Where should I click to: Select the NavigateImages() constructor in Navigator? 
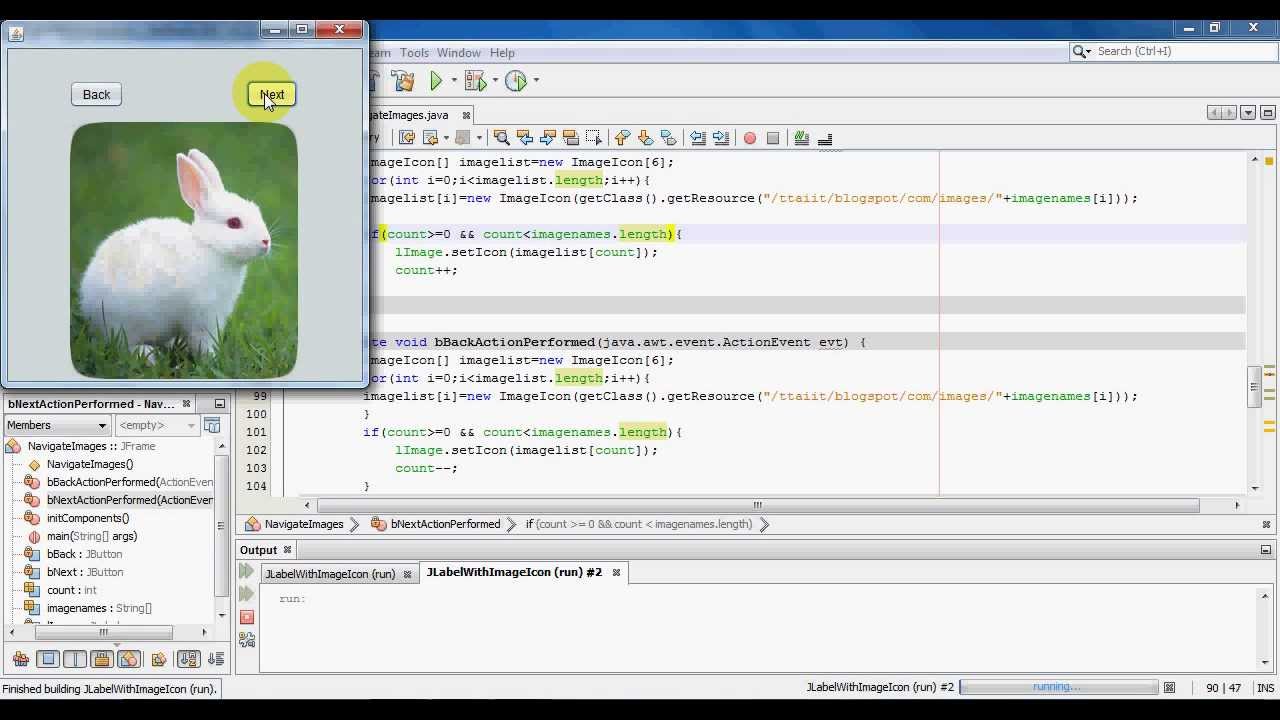89,464
